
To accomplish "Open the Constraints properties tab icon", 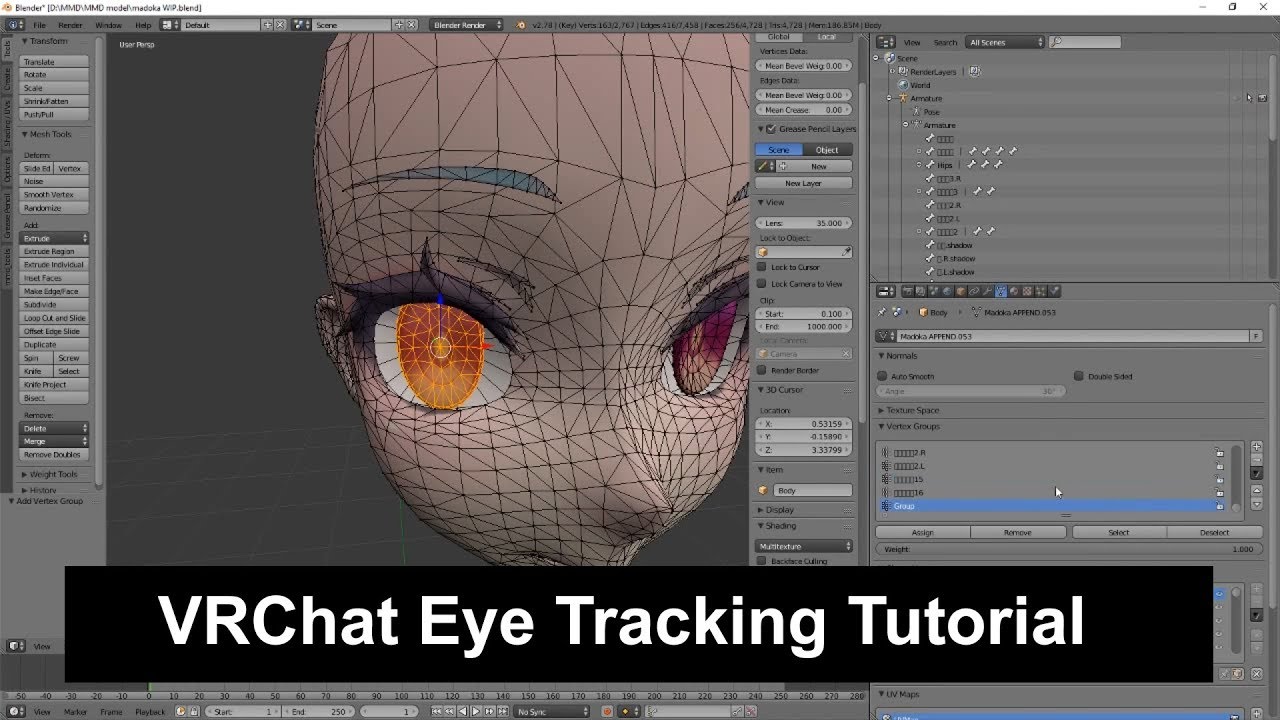I will coord(974,292).
